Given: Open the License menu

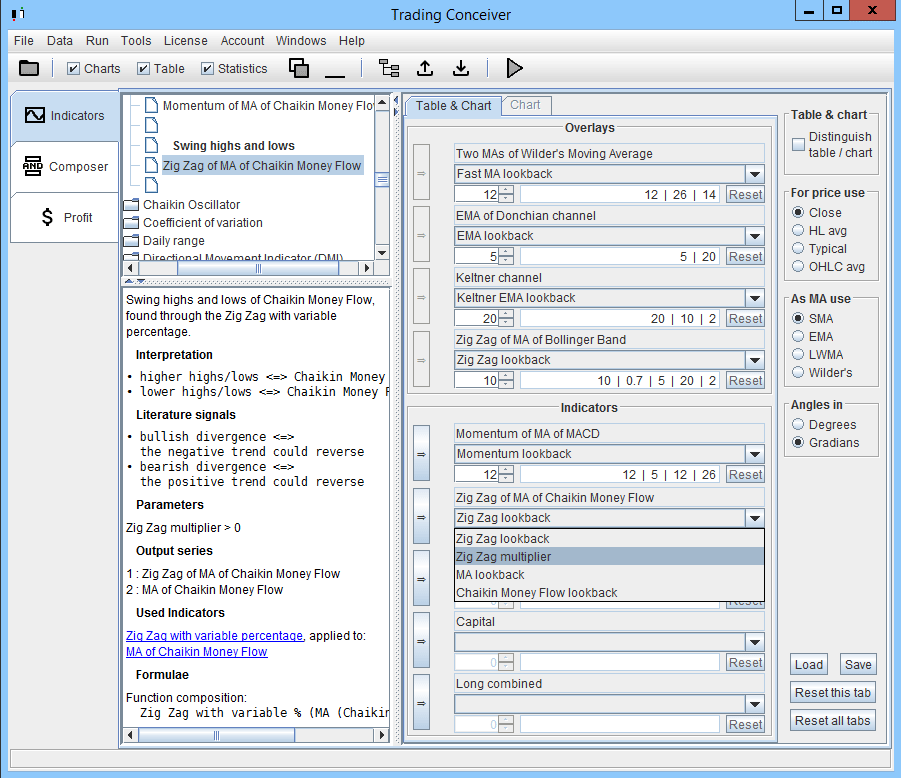Looking at the screenshot, I should coord(186,41).
